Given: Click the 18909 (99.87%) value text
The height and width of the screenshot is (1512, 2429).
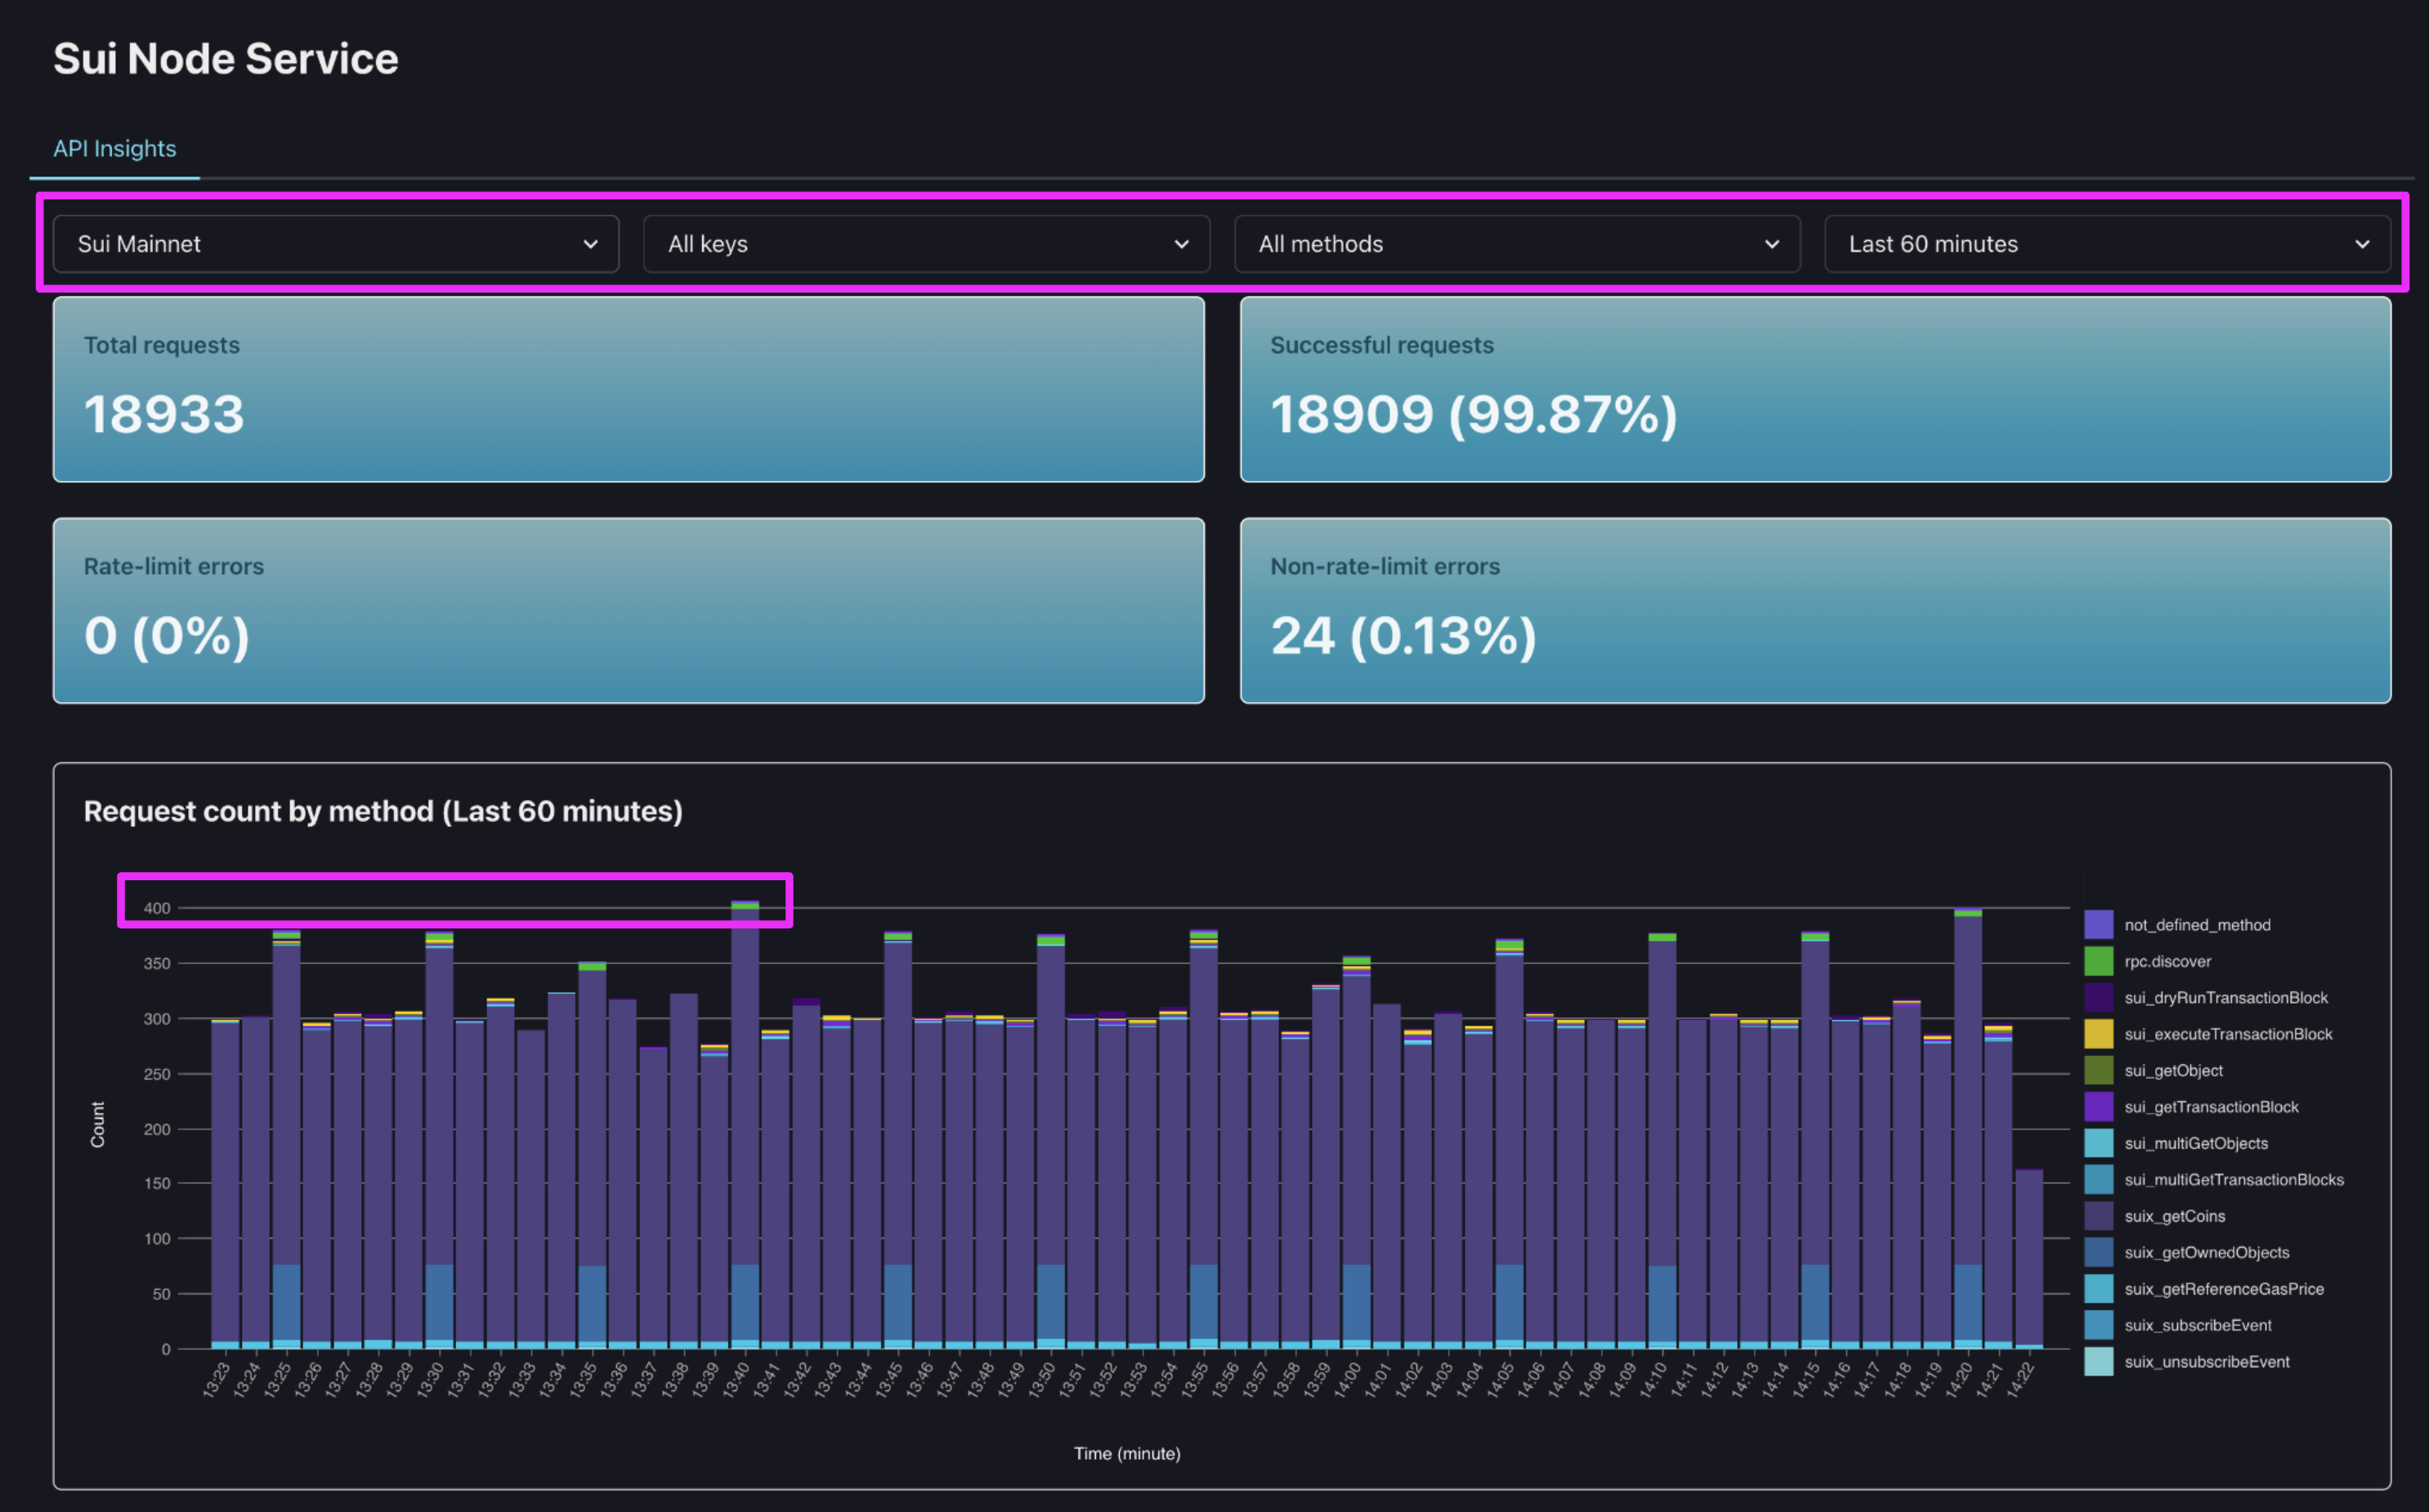Looking at the screenshot, I should coord(1473,414).
